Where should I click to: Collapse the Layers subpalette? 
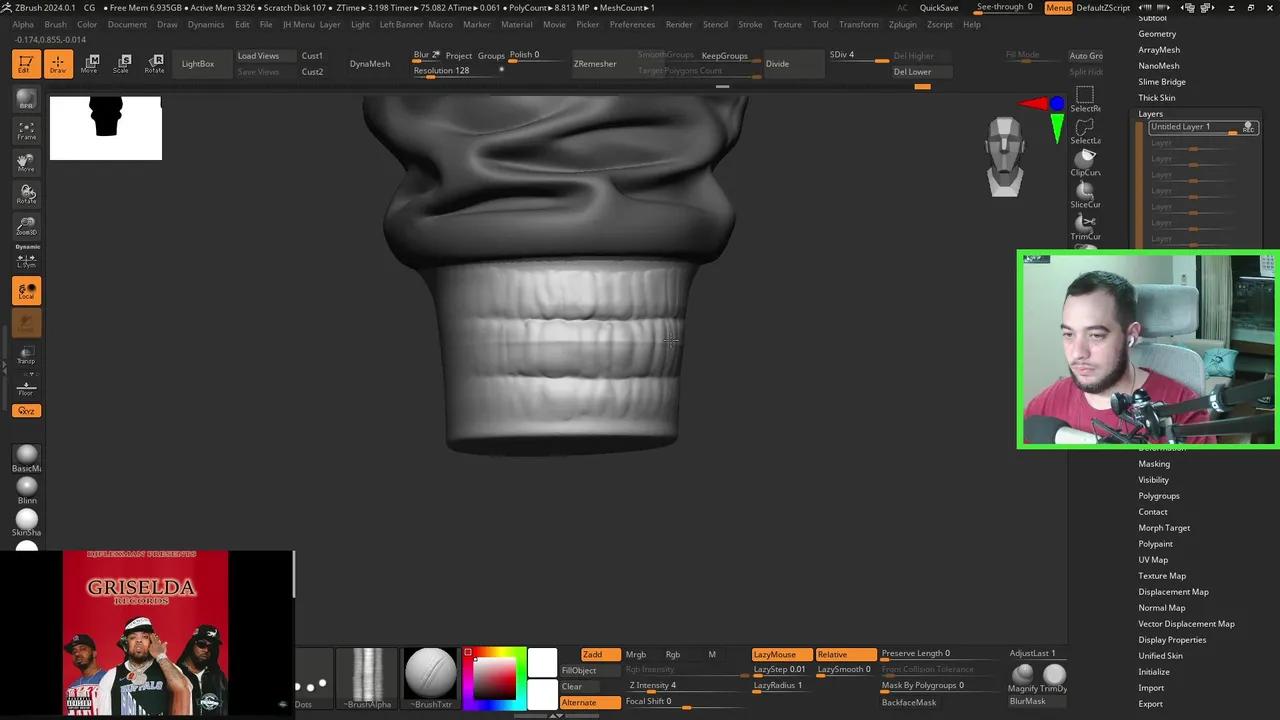1150,114
